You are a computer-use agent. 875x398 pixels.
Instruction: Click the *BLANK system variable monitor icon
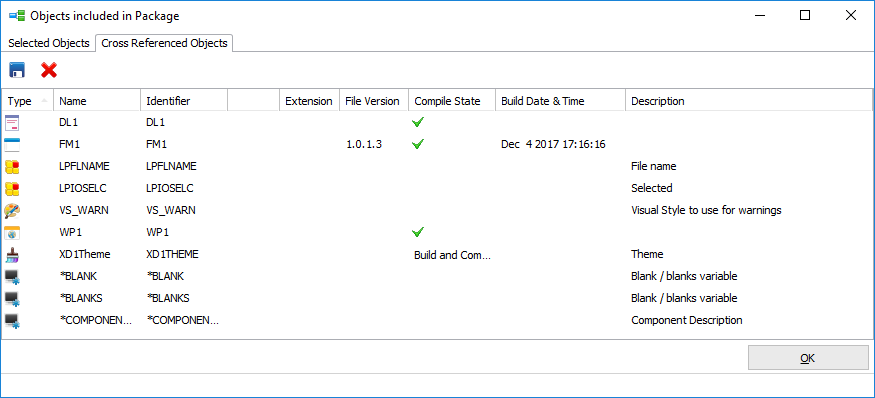coord(12,276)
